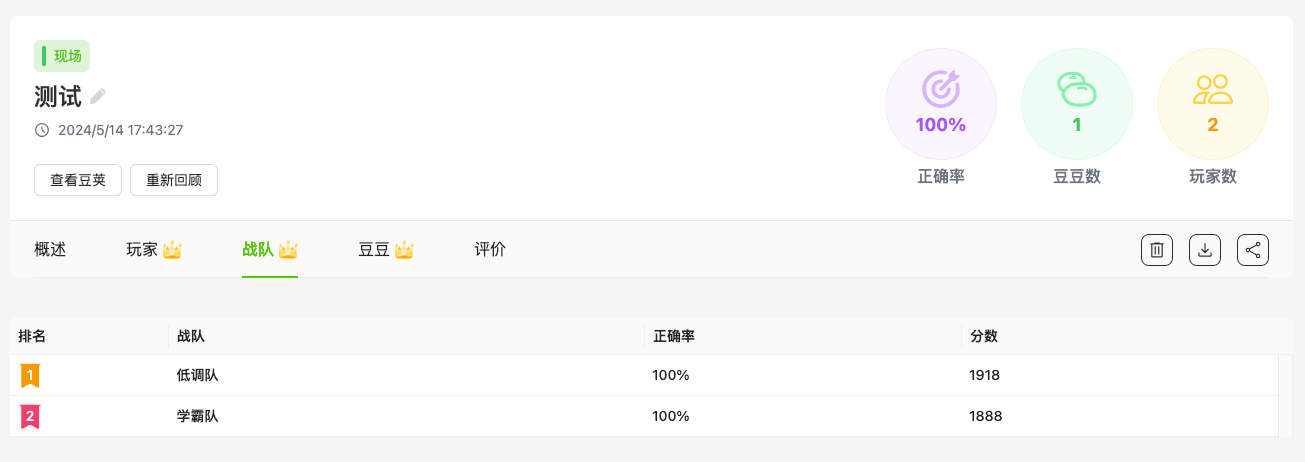Image resolution: width=1305 pixels, height=462 pixels.
Task: Open the 概述 tab
Action: click(x=50, y=250)
